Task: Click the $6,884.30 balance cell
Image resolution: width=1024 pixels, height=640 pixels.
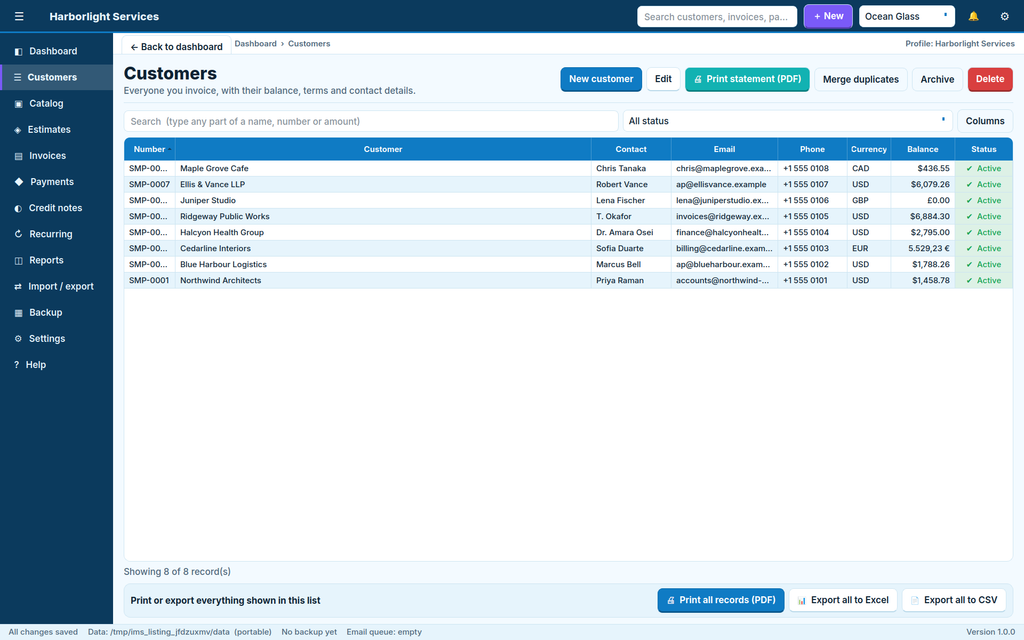Action: (x=922, y=216)
